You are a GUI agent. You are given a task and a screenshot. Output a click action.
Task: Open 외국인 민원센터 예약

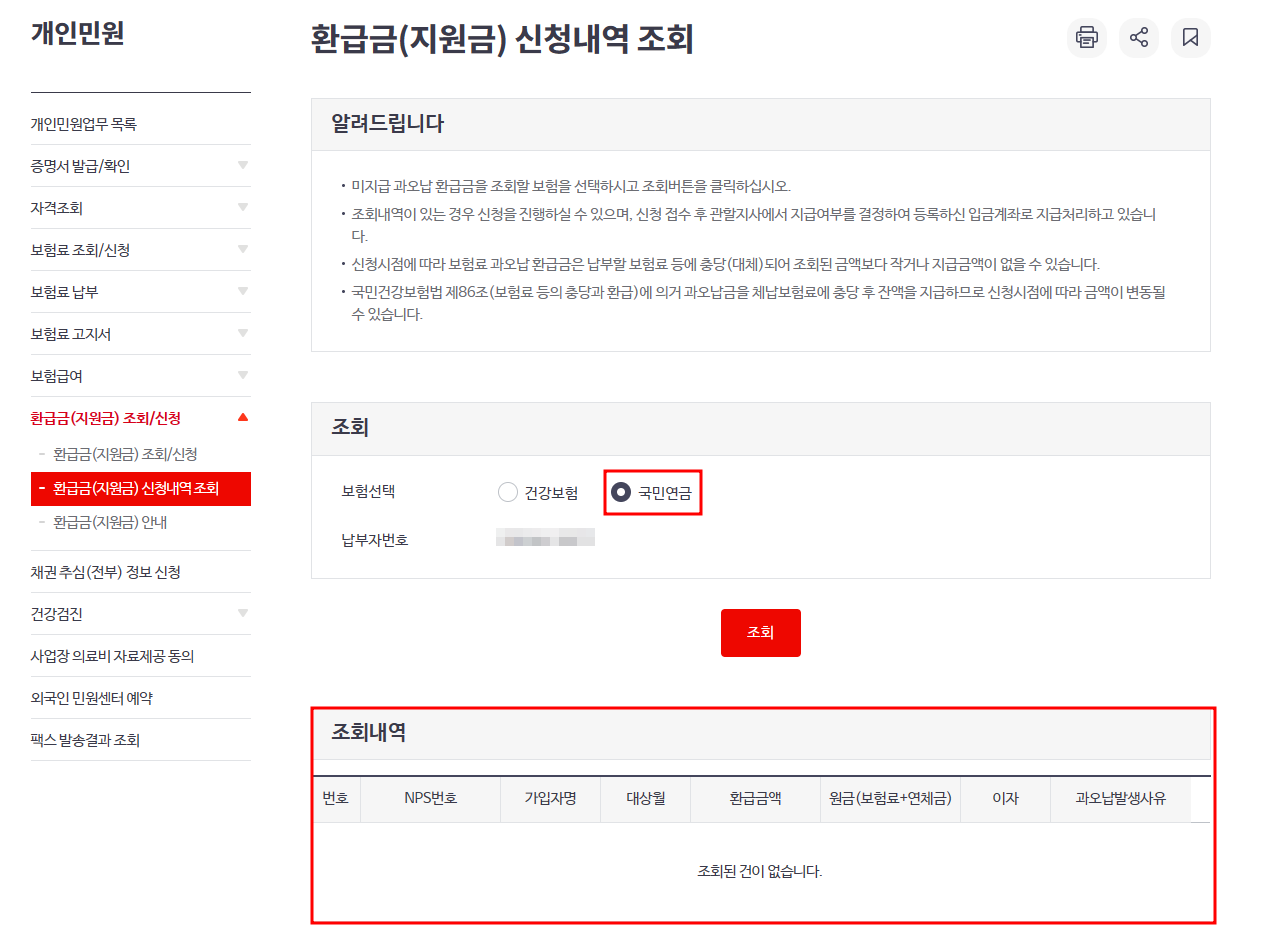tap(92, 698)
